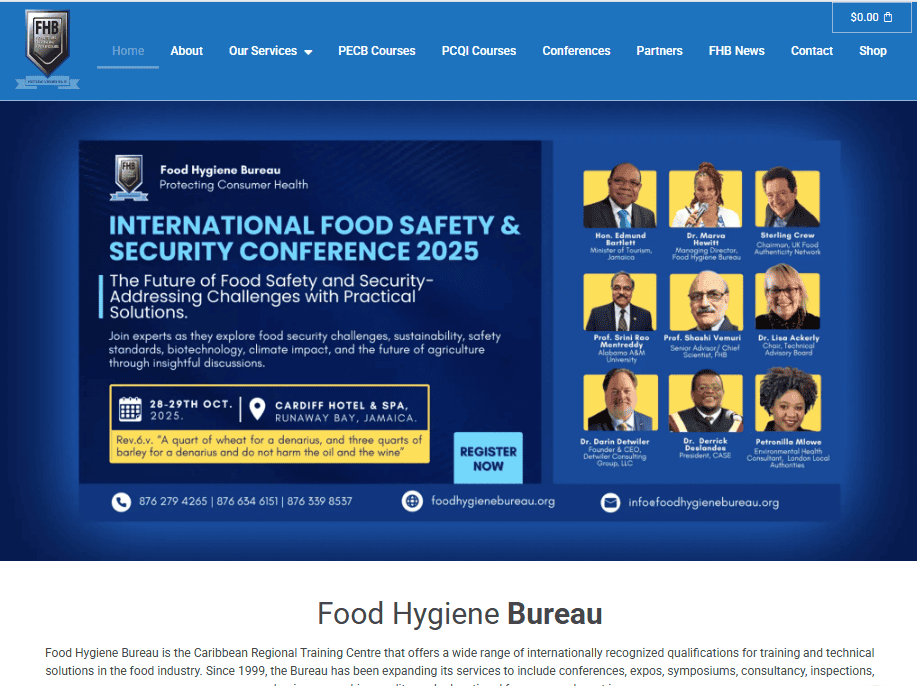Expand the Our Services dropdown arrow
The image size is (917, 686).
(308, 52)
